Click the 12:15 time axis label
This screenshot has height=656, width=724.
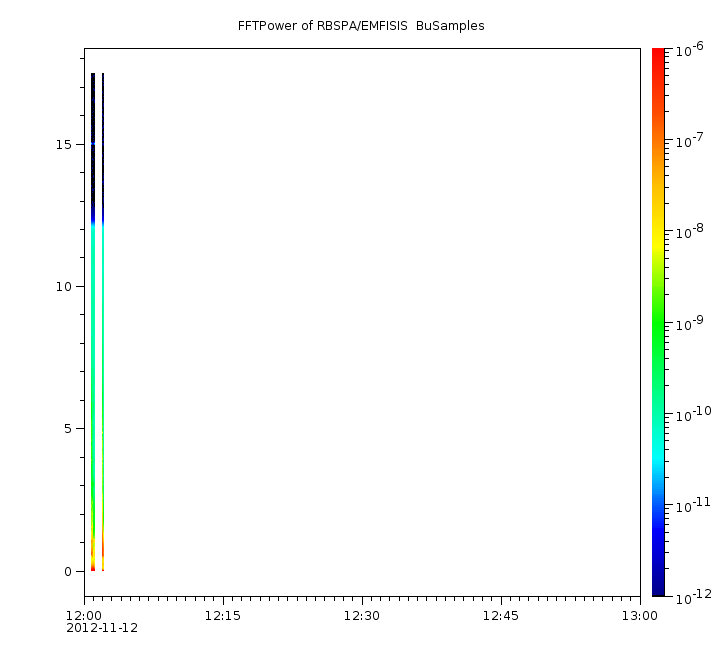click(x=223, y=616)
